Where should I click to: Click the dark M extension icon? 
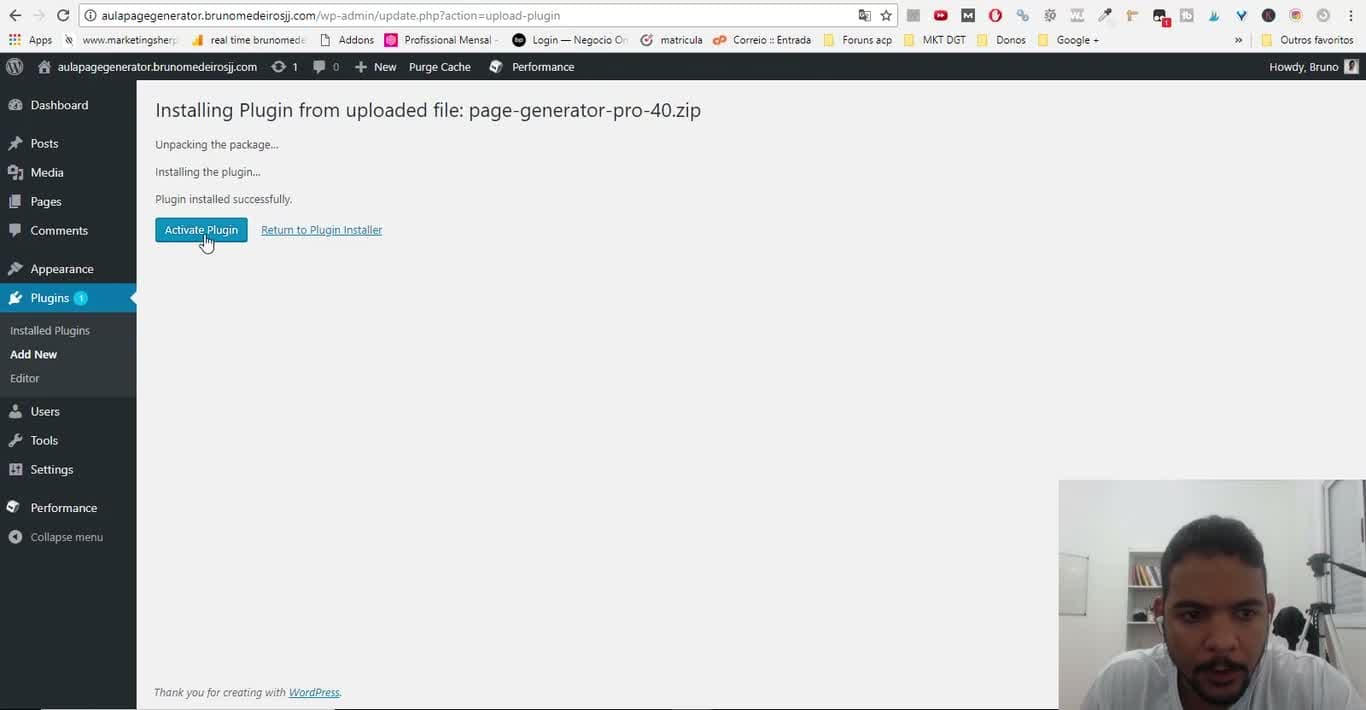968,15
